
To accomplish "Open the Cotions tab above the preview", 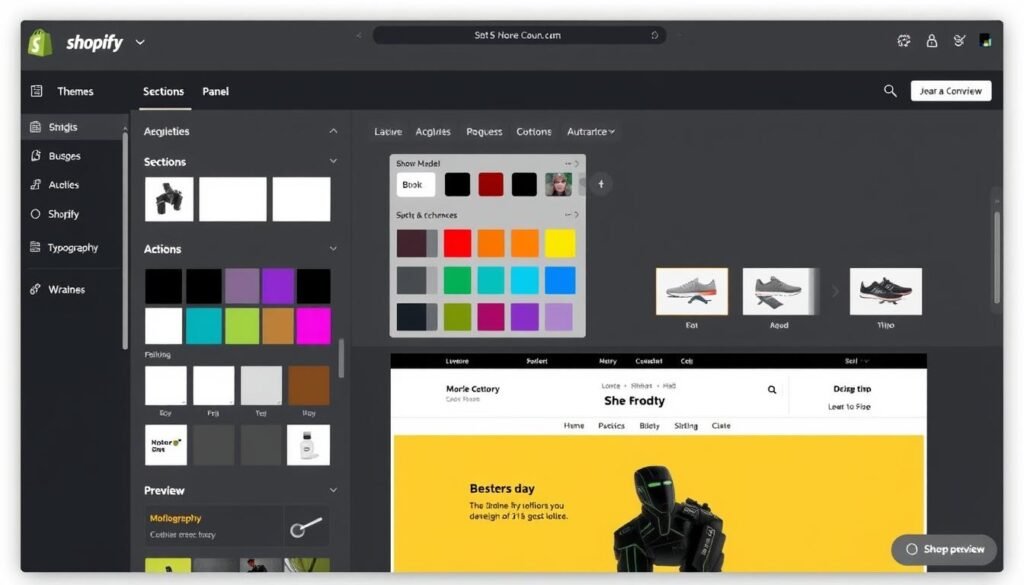I will click(533, 131).
